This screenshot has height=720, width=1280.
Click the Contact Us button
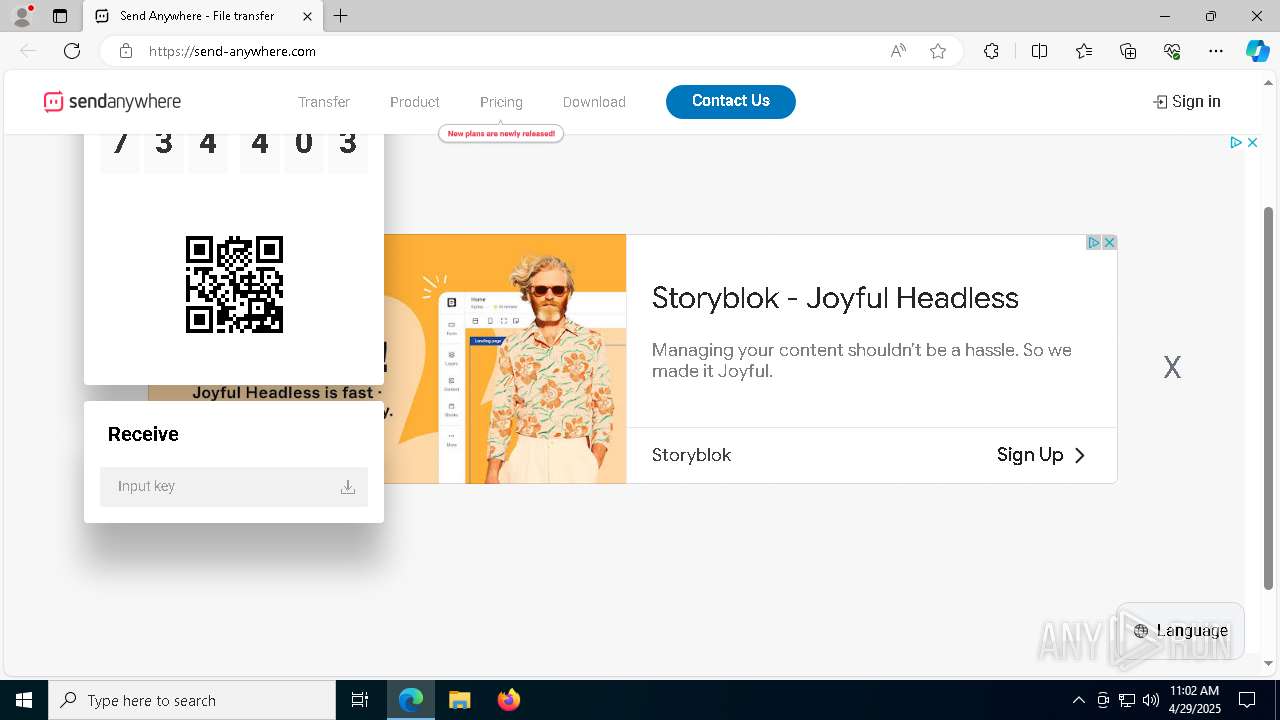coord(731,101)
